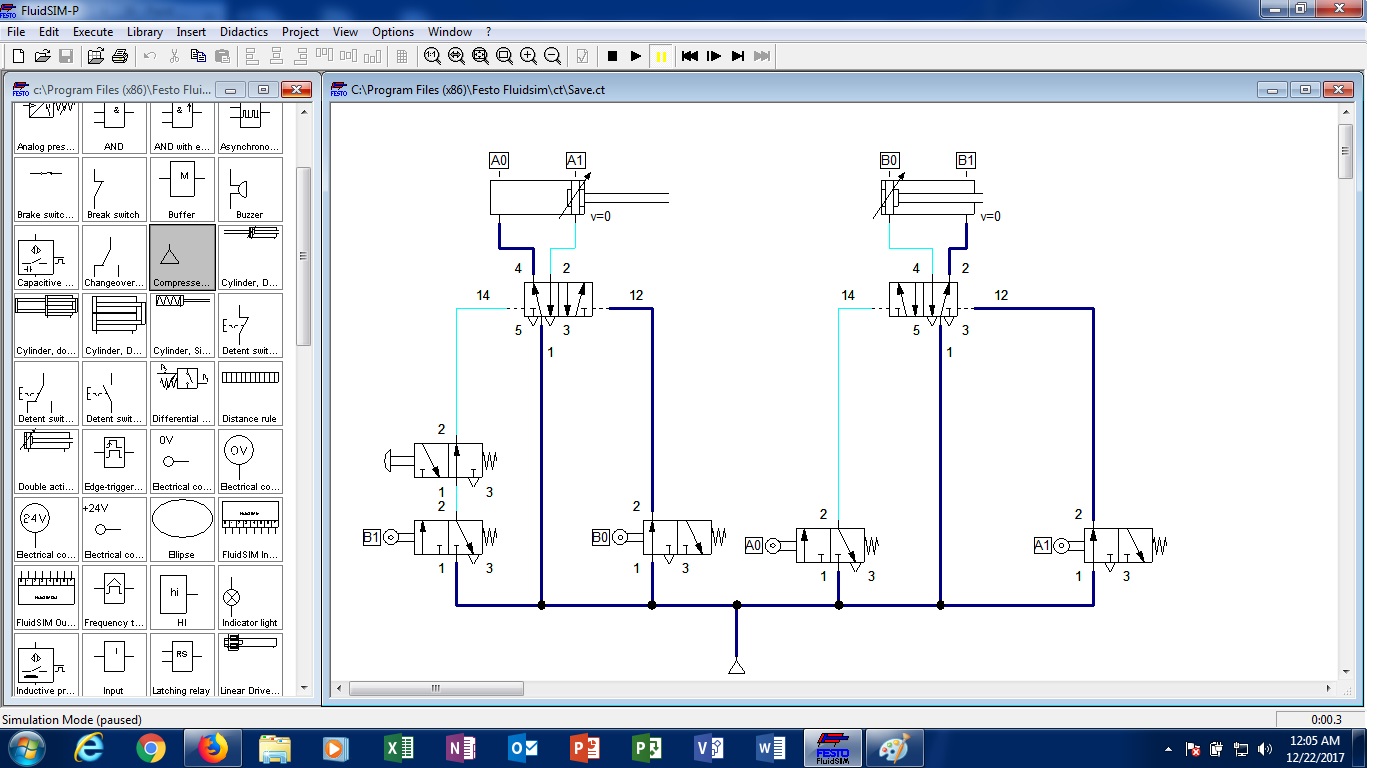Open Excel from the Windows taskbar

399,748
